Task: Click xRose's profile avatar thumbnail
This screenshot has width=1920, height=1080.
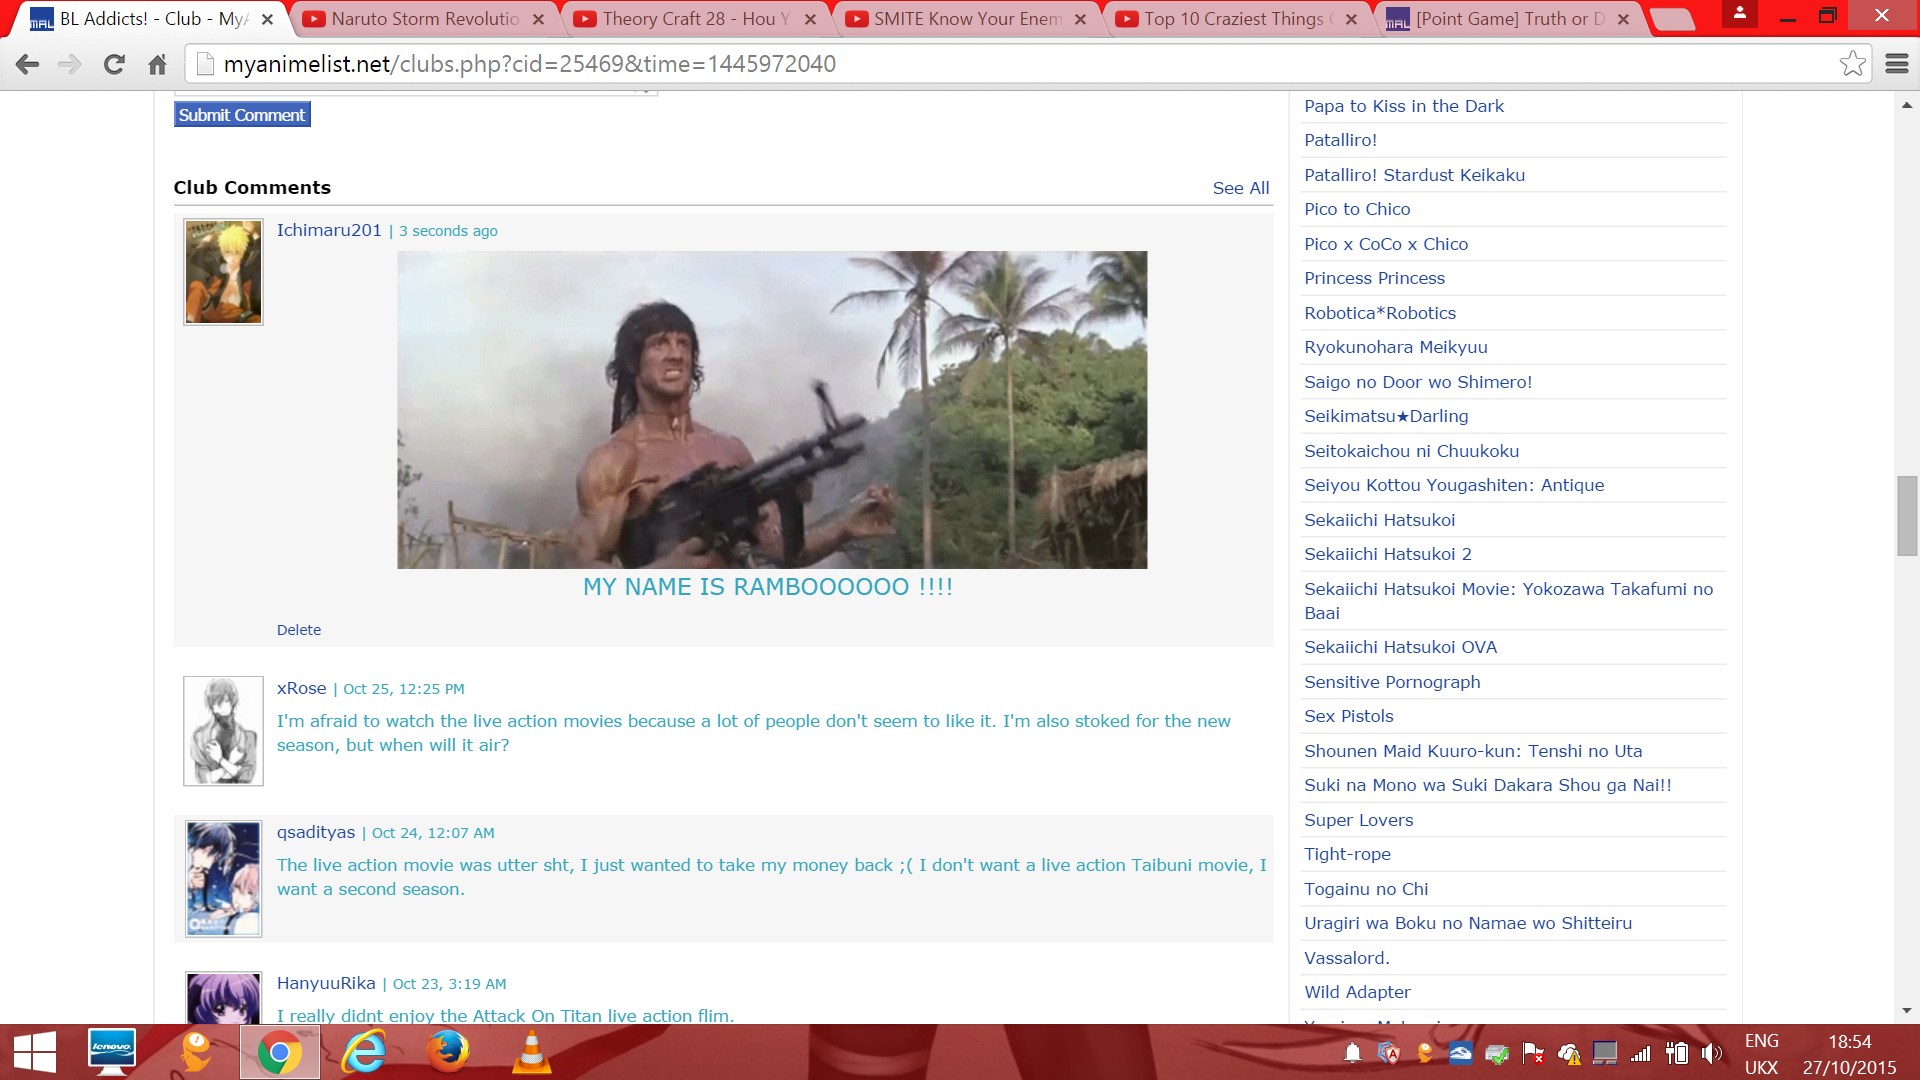Action: (223, 731)
